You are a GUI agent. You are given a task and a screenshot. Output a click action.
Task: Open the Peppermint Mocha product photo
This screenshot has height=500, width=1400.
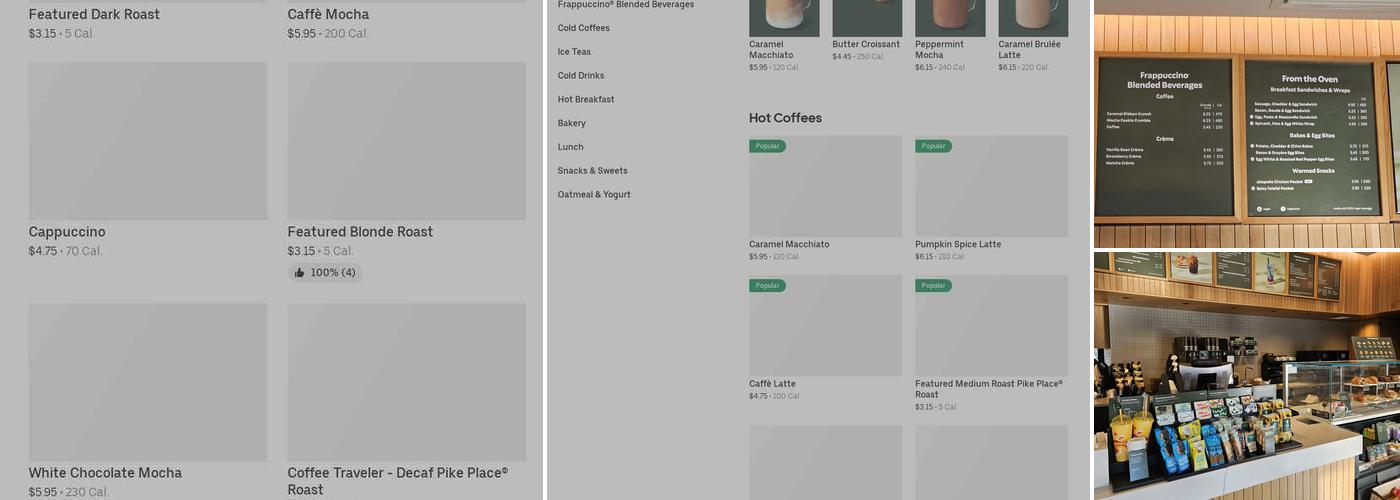950,18
